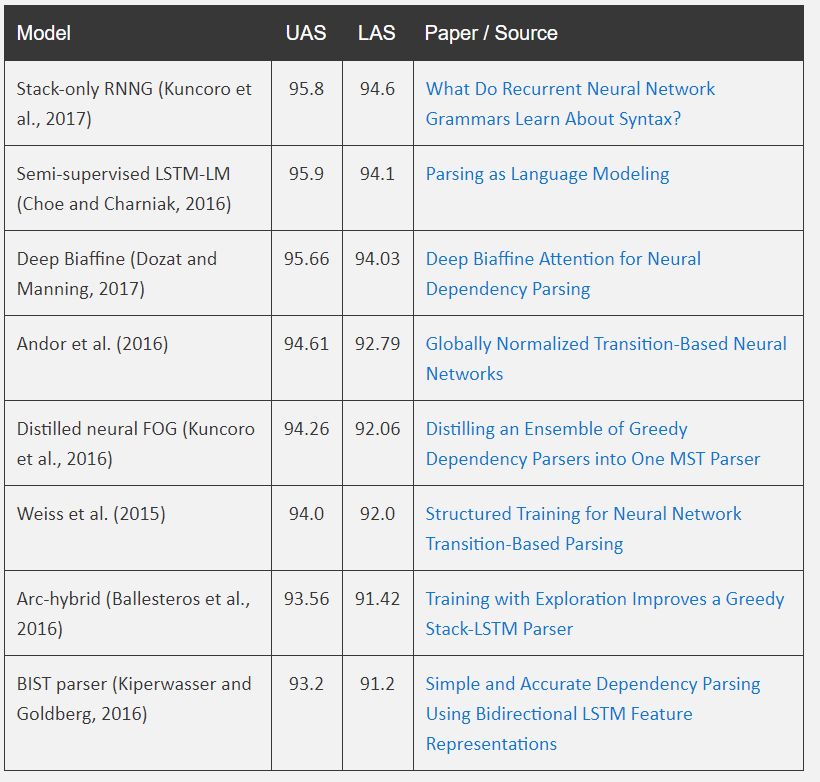Select the Semi-supervised LSTM-LM model cell
The image size is (820, 782).
point(138,188)
